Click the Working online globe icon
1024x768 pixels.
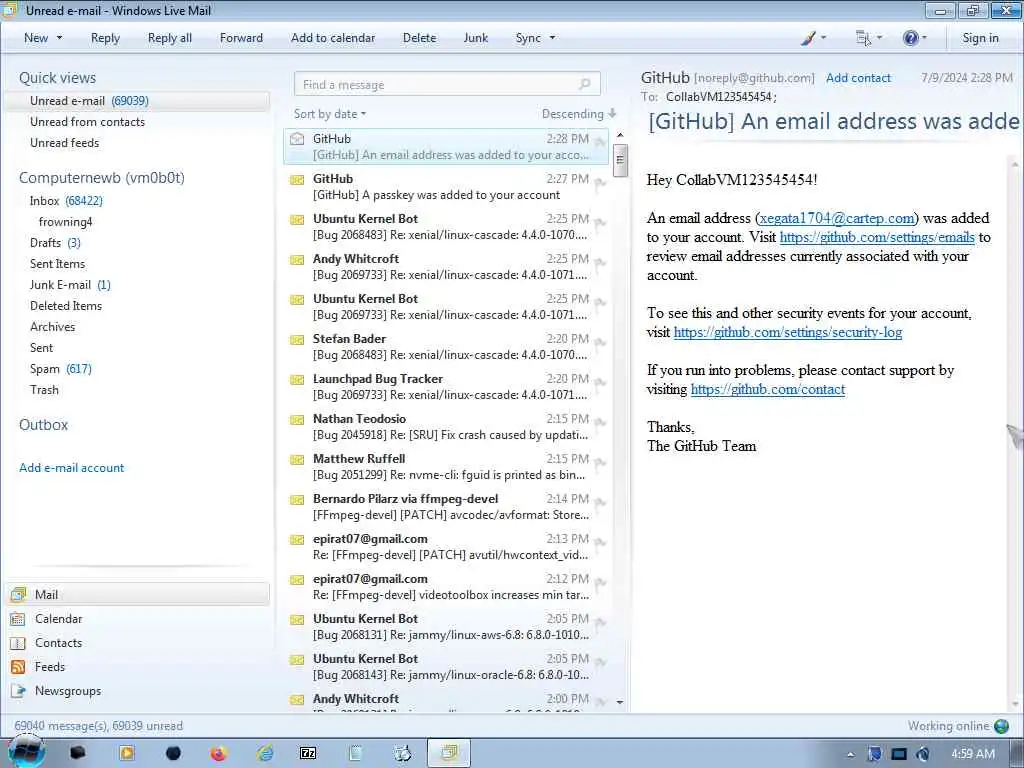pos(1001,726)
